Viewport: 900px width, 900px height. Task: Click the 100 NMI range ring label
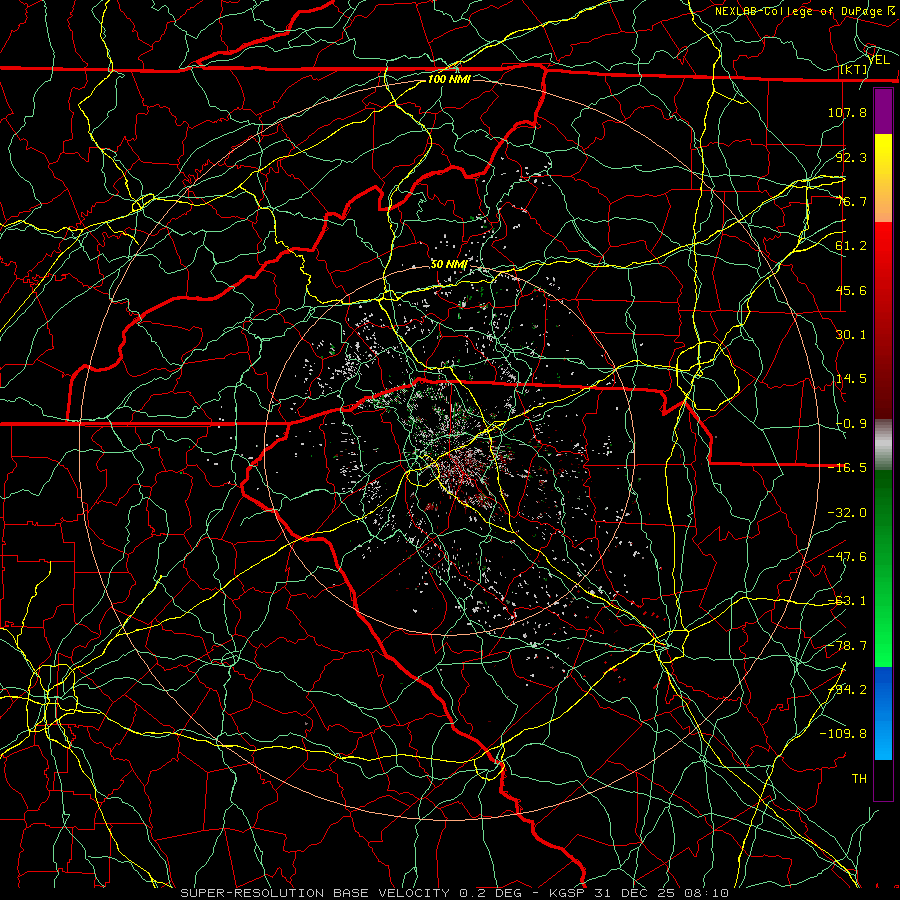(449, 79)
